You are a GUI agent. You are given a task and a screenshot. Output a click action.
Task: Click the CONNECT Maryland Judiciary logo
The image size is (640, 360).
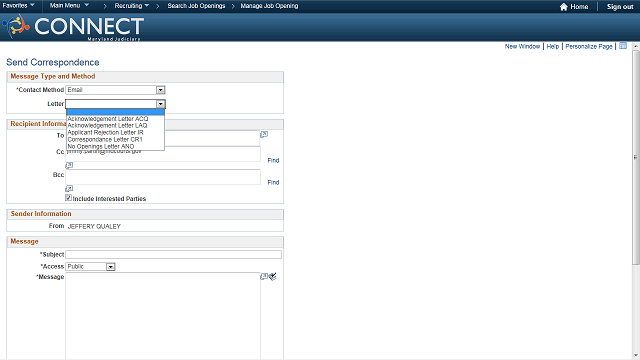coord(73,27)
